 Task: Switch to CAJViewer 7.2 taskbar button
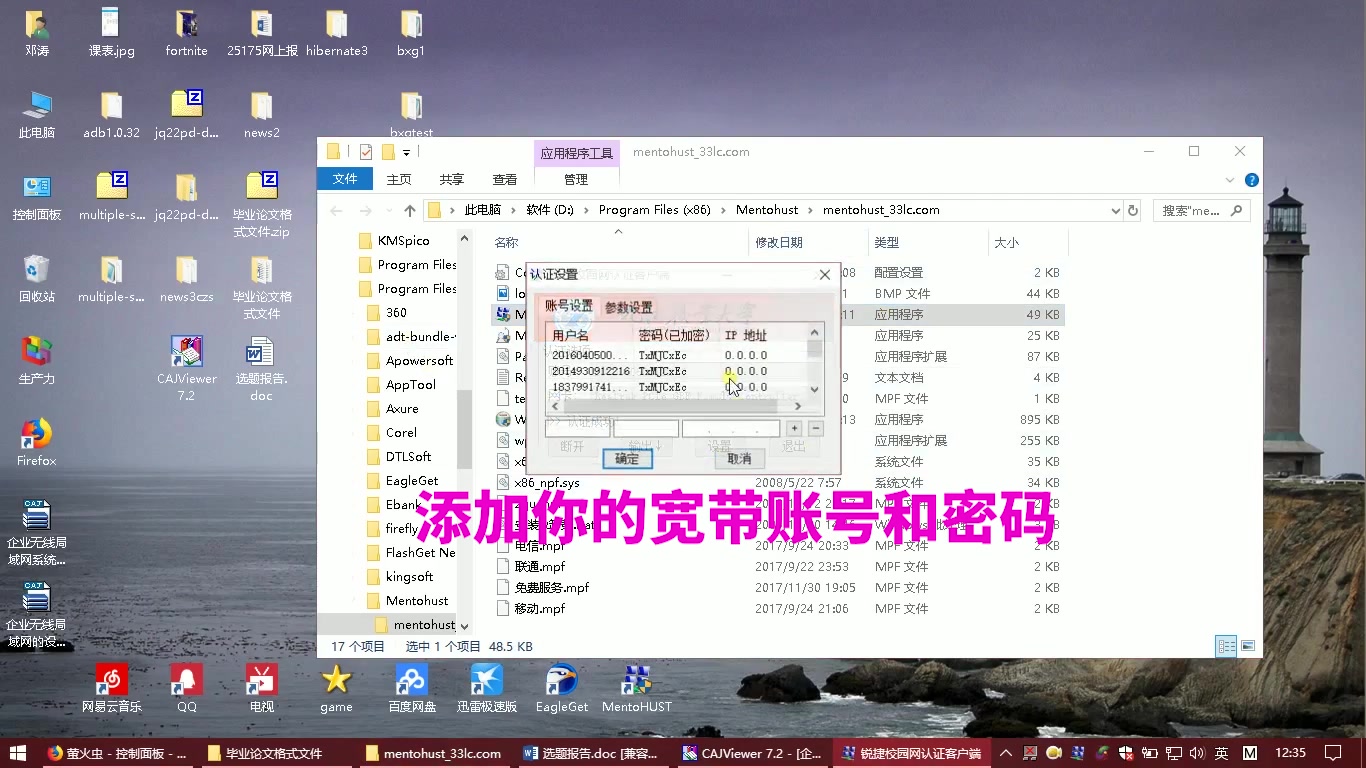[751, 753]
